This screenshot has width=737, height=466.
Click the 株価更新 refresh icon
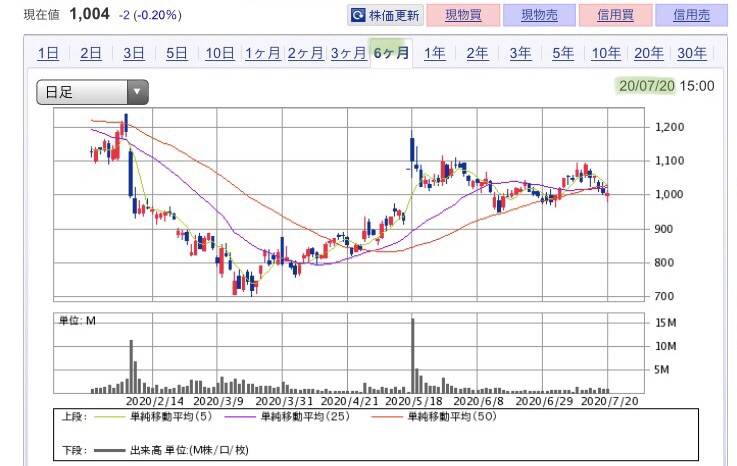point(358,16)
